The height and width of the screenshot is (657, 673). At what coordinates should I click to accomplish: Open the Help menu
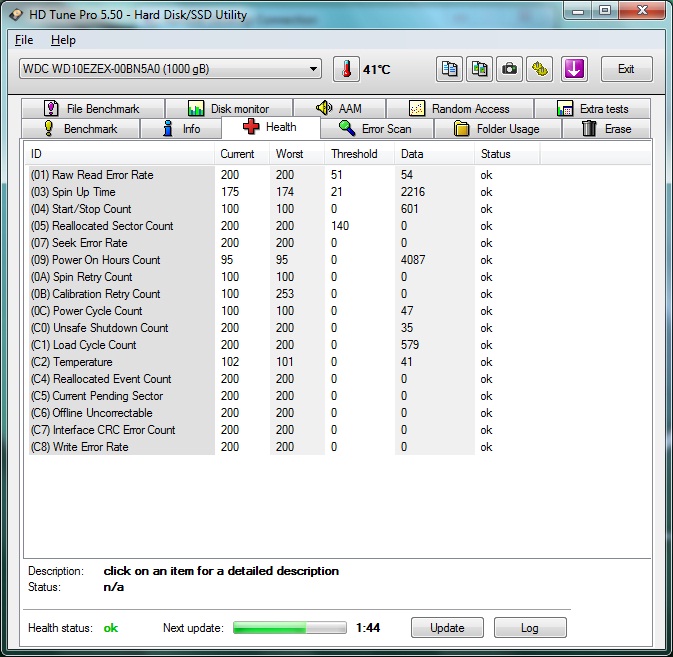point(63,40)
